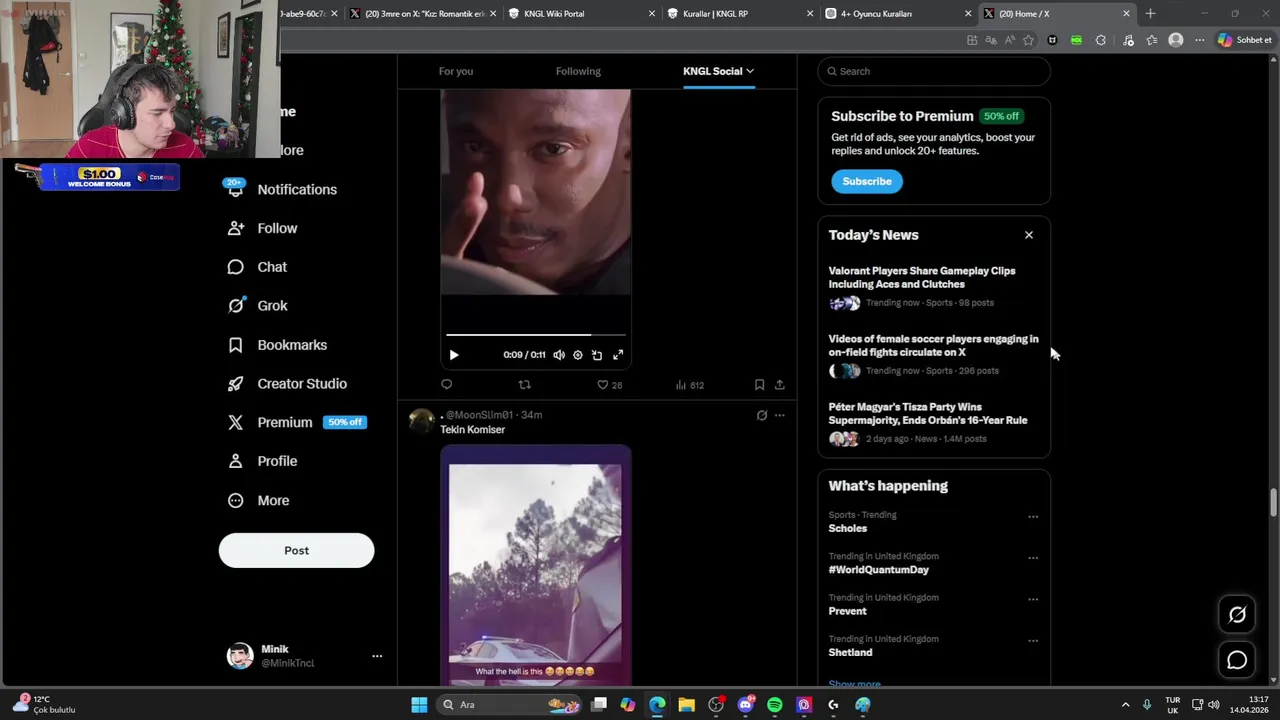Image resolution: width=1280 pixels, height=720 pixels.
Task: Open Discord from the taskbar
Action: click(x=745, y=705)
